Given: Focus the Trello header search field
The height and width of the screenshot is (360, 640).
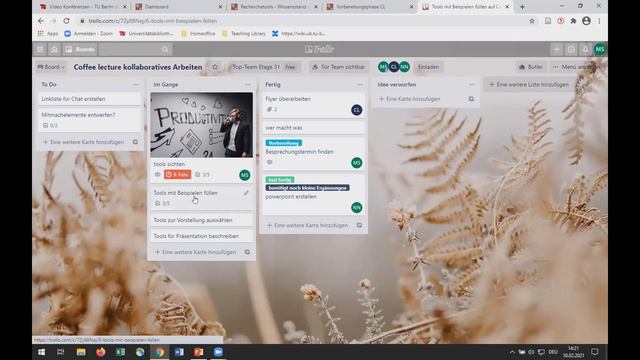Looking at the screenshot, I should click(x=136, y=49).
